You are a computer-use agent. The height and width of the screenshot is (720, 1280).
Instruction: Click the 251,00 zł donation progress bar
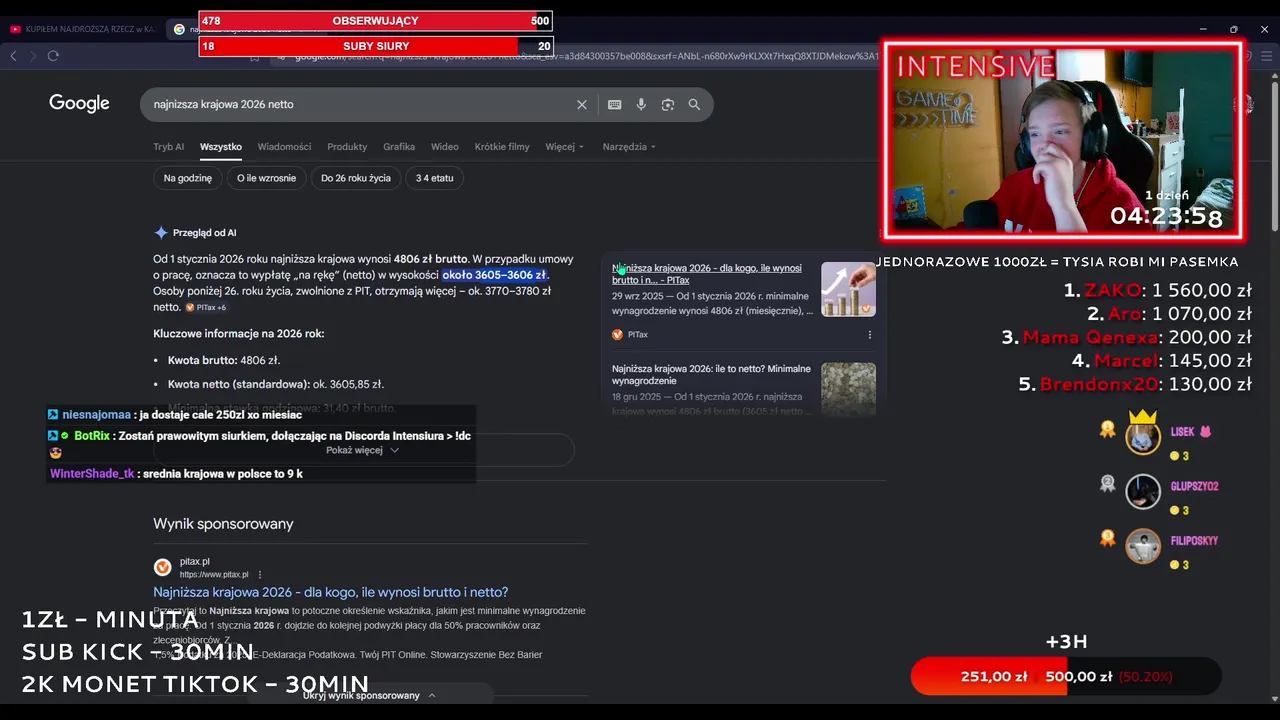click(1065, 677)
